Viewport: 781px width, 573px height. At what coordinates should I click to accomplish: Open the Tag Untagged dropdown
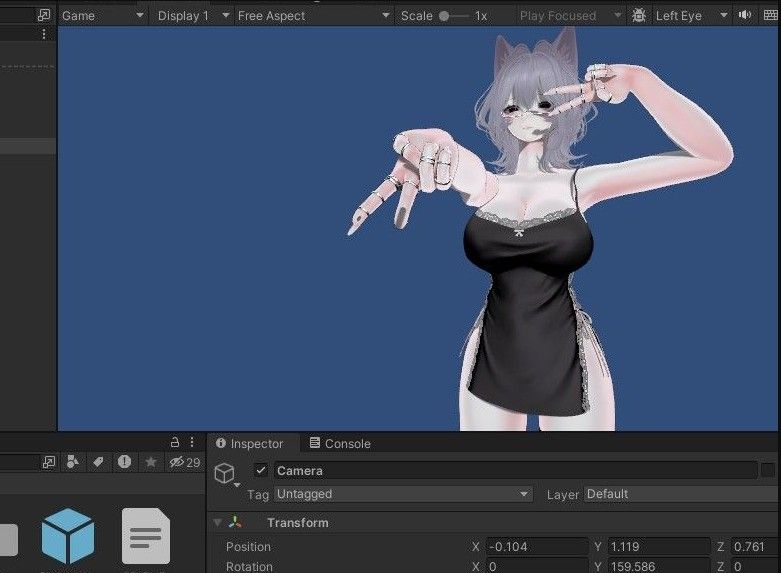[x=403, y=494]
